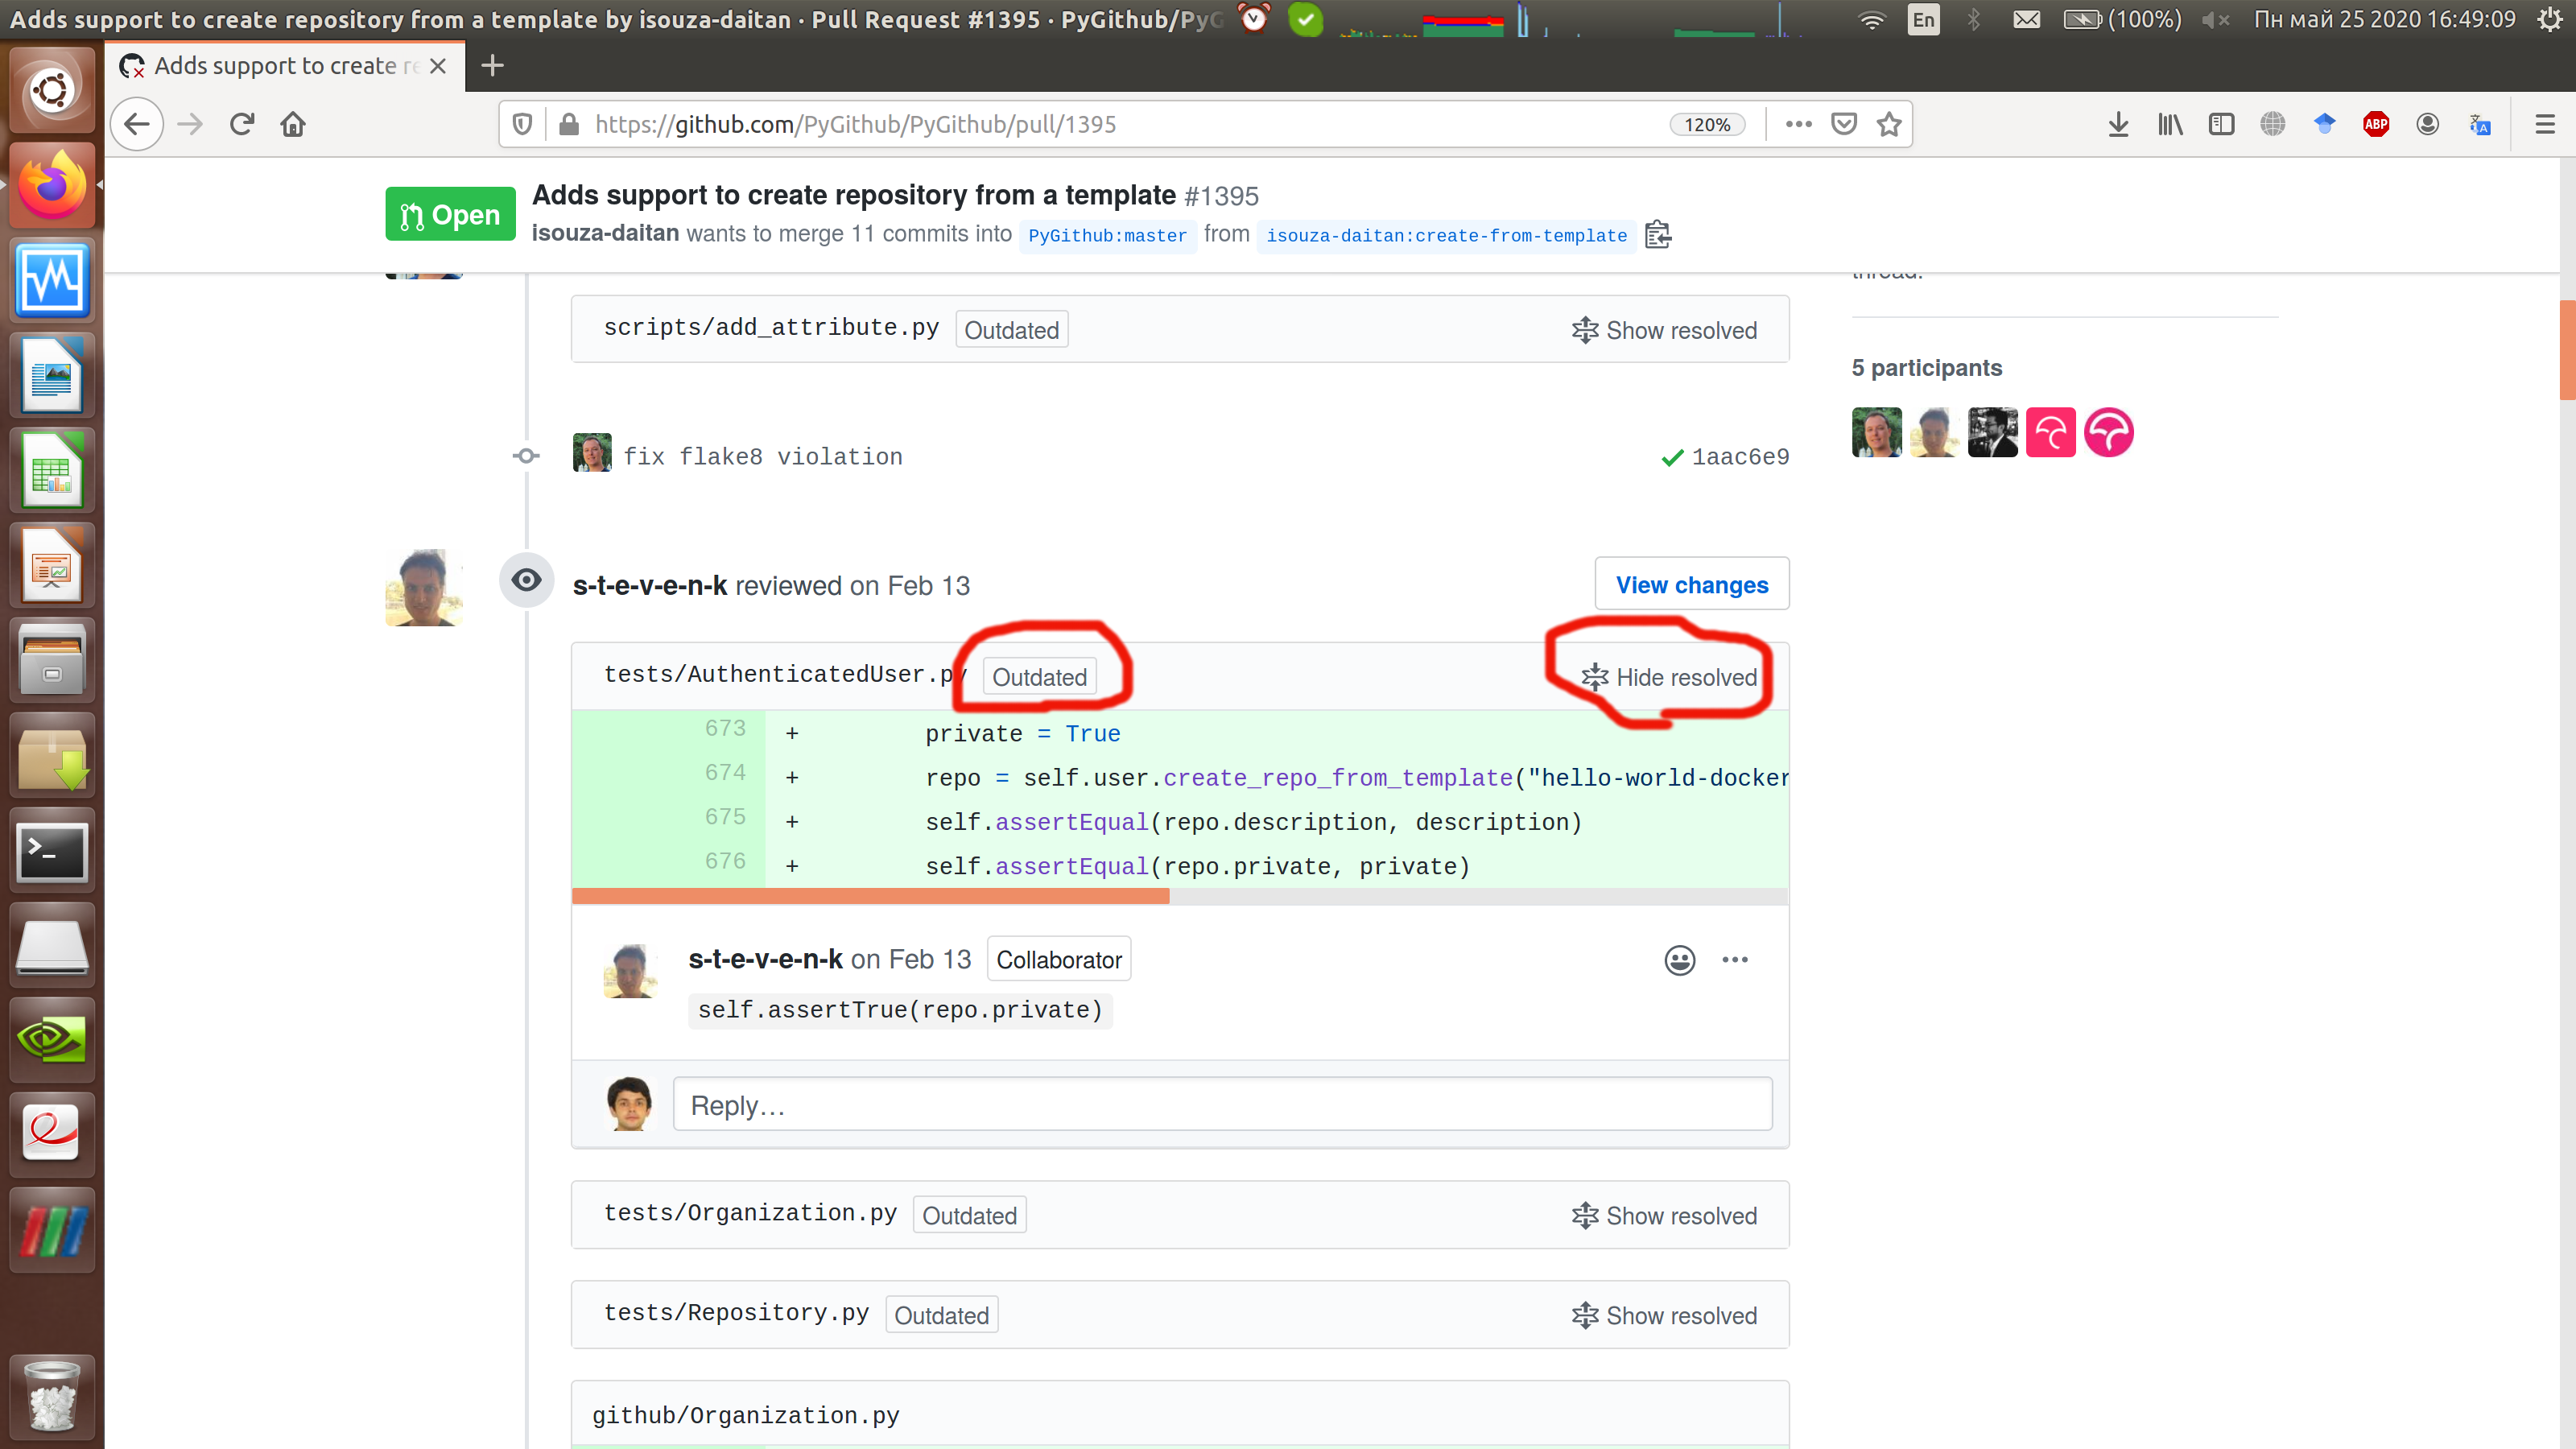Open Firefox hamburger menu
The width and height of the screenshot is (2576, 1449).
[2544, 124]
